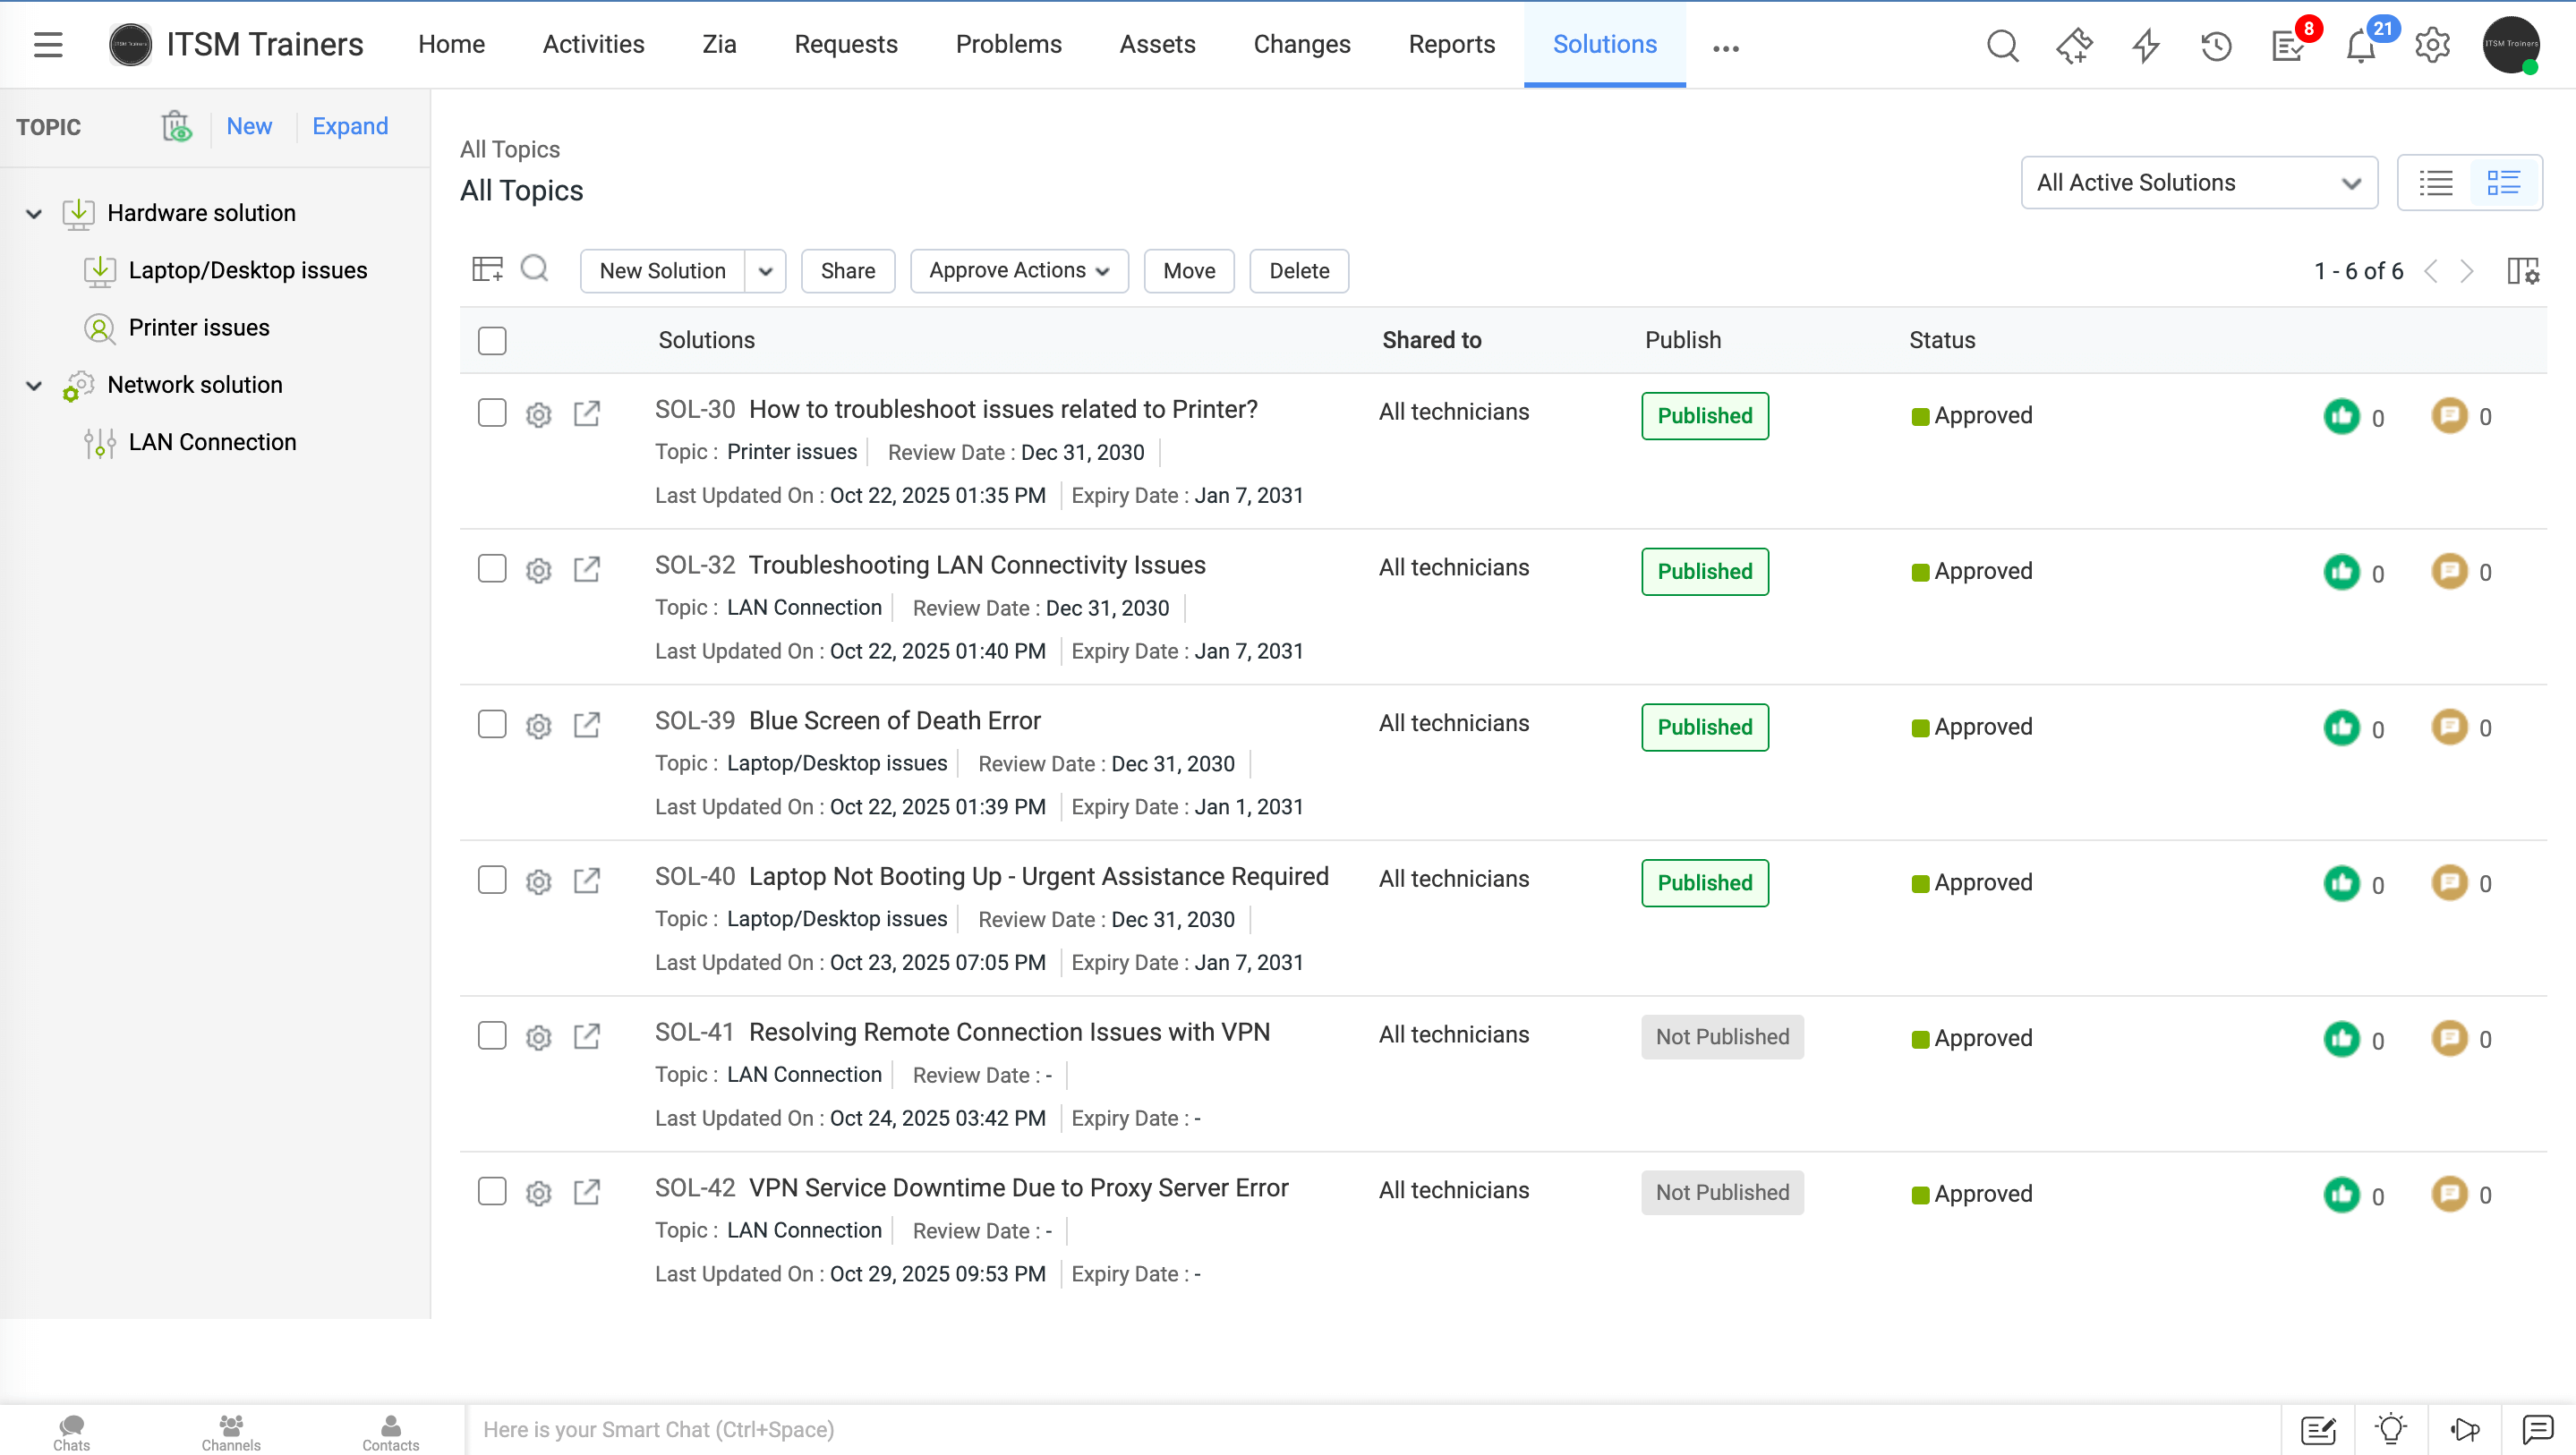Open the All Active Solutions filter dropdown
The image size is (2576, 1455).
click(2198, 183)
